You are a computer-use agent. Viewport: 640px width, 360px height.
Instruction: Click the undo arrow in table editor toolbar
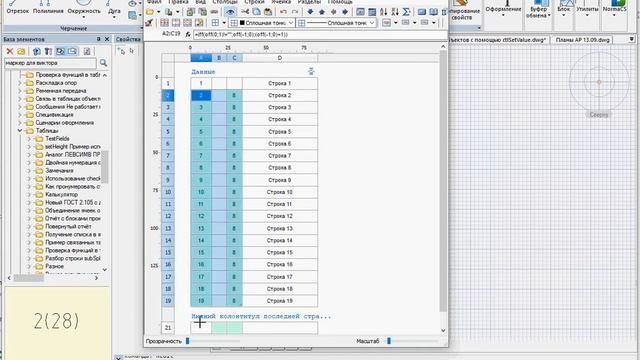point(283,12)
